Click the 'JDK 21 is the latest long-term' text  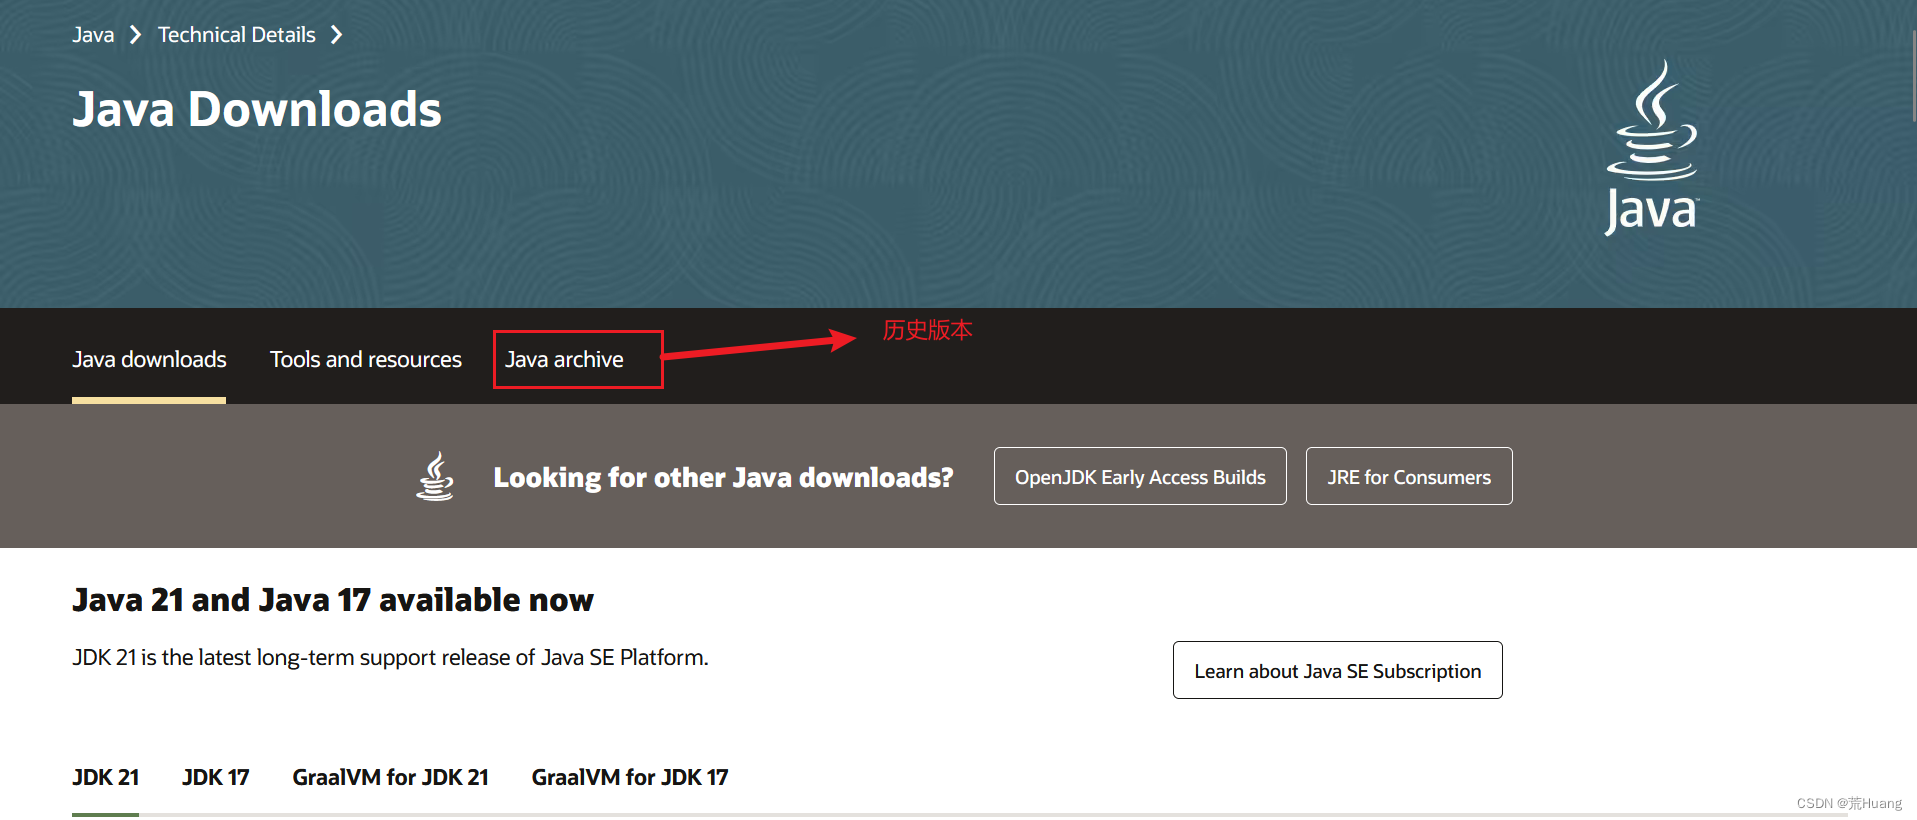coord(390,657)
